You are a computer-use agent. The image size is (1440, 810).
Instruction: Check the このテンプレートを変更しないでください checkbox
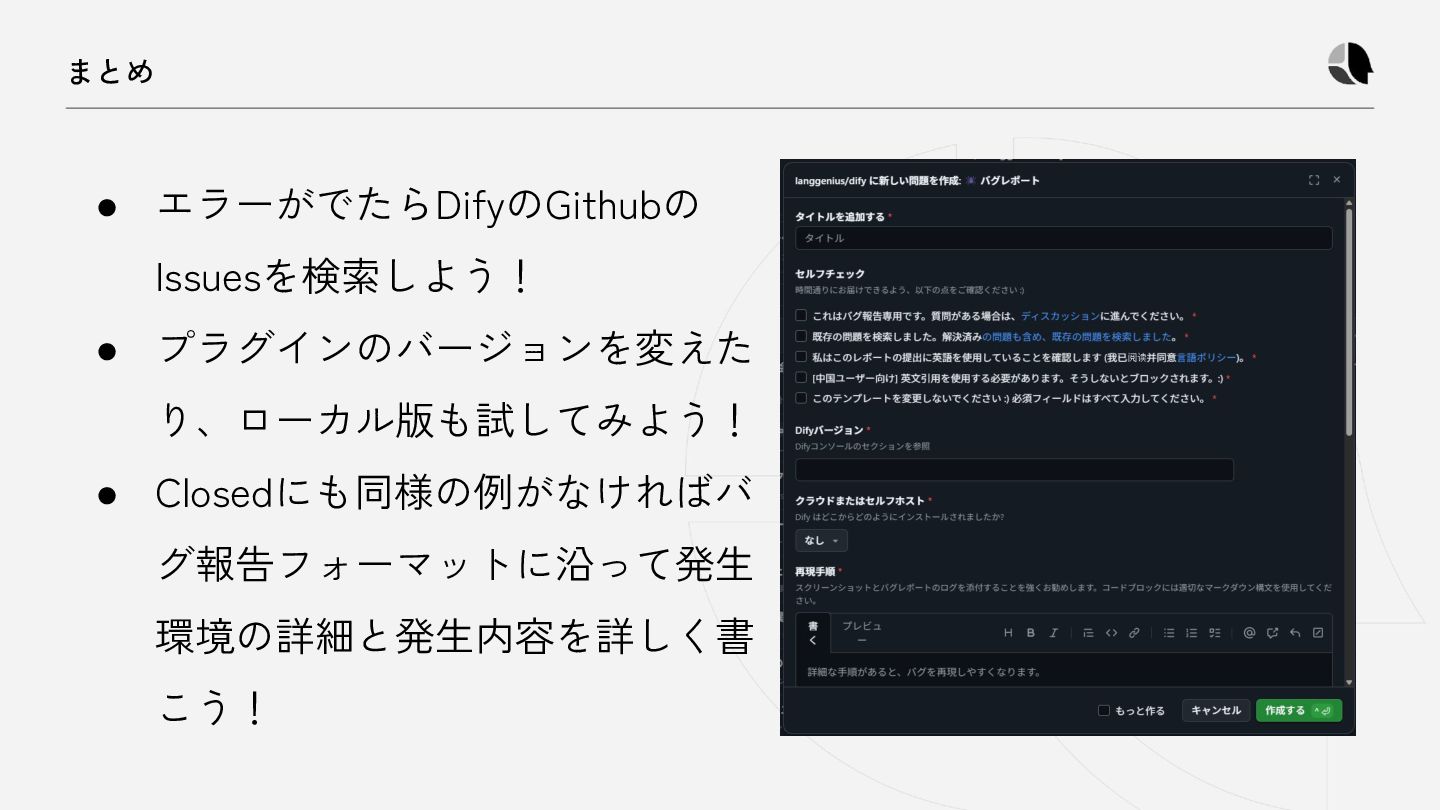[801, 397]
